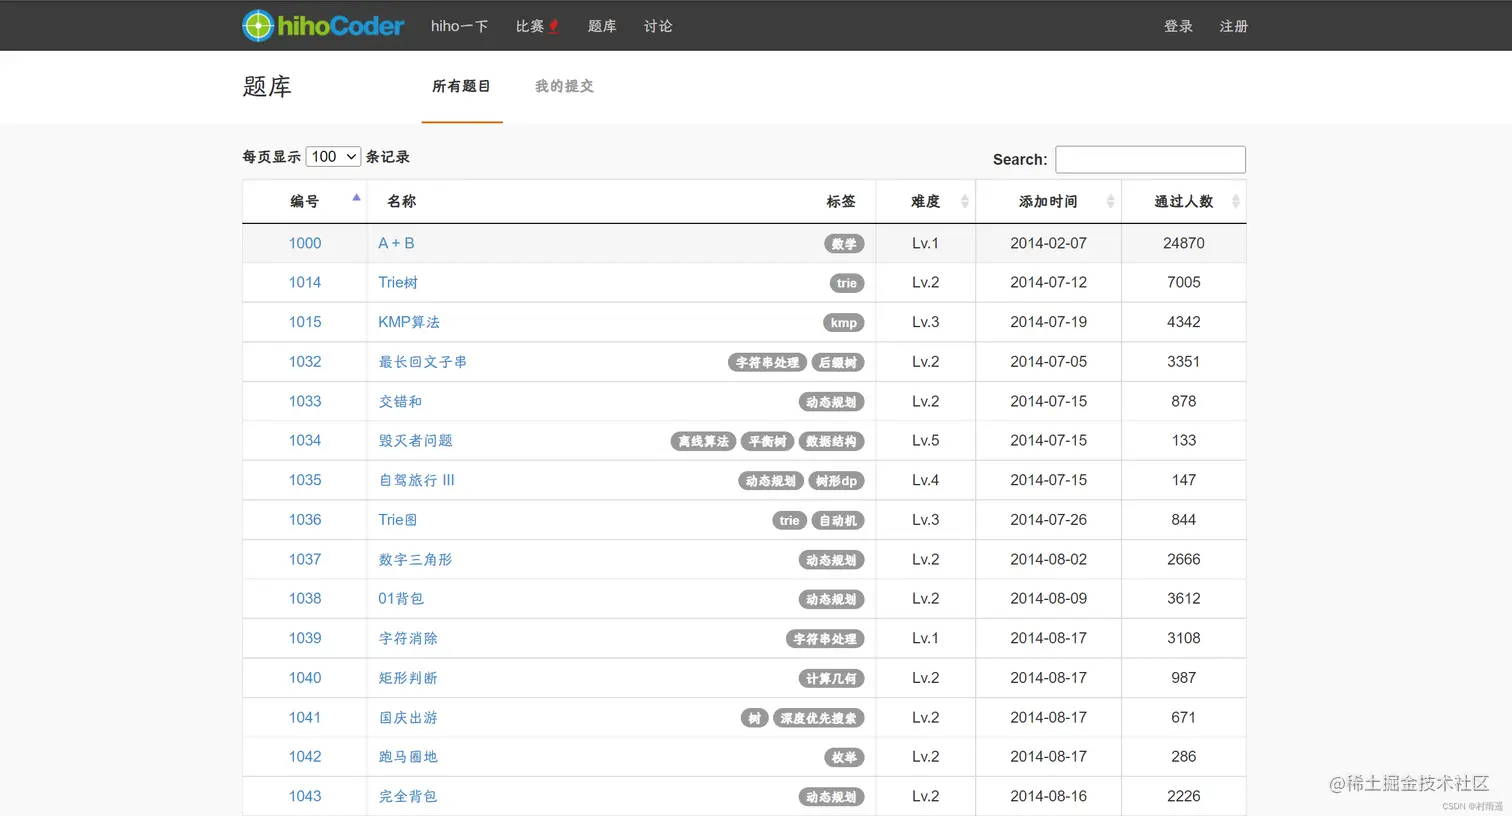This screenshot has width=1512, height=816.
Task: Click the 深度优先搜索 tag badge
Action: 819,718
